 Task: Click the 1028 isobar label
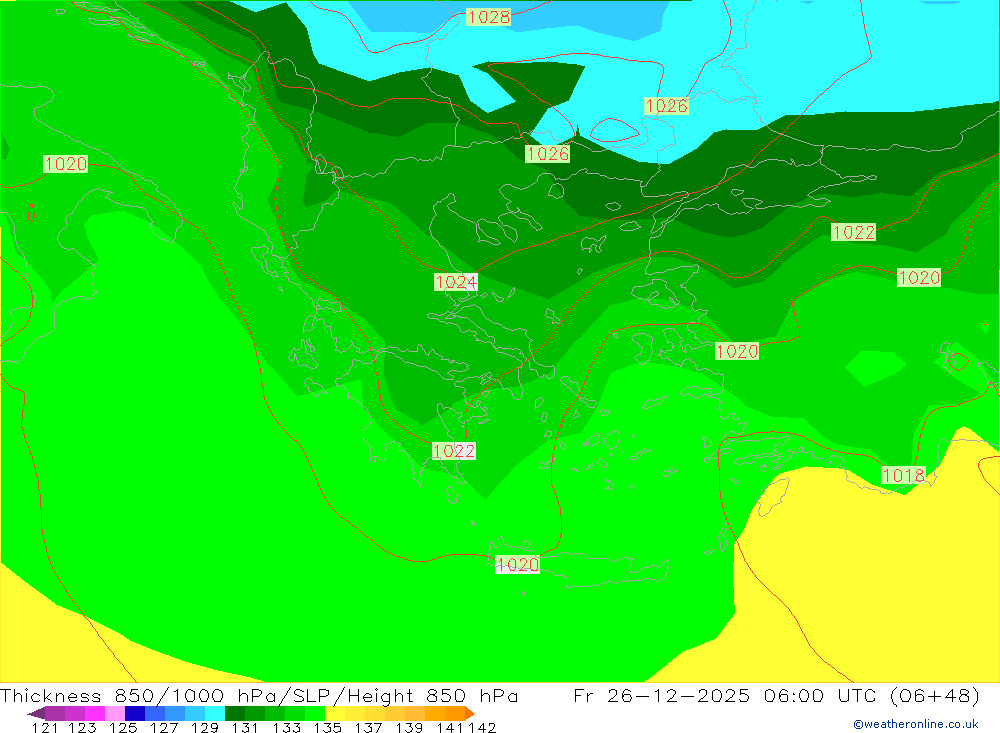tap(489, 17)
